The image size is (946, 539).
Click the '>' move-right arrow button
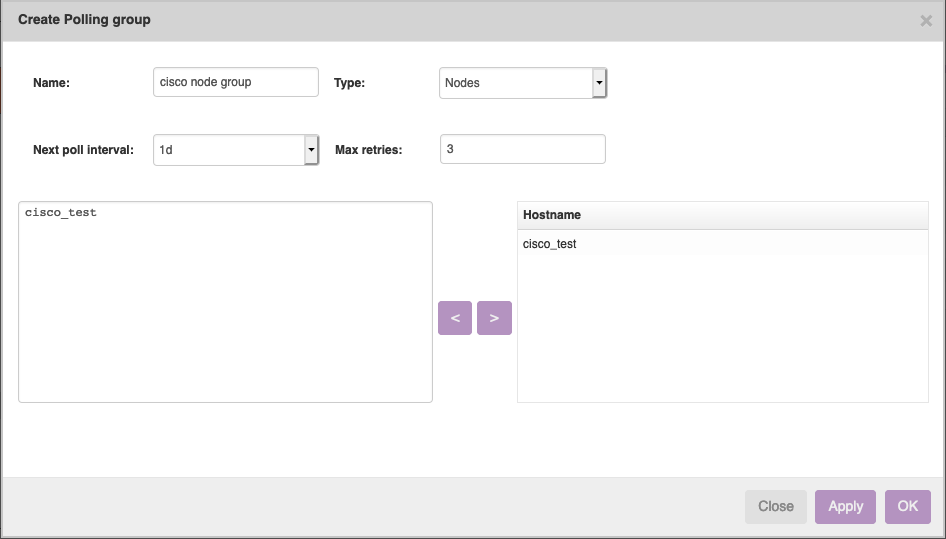click(x=494, y=318)
